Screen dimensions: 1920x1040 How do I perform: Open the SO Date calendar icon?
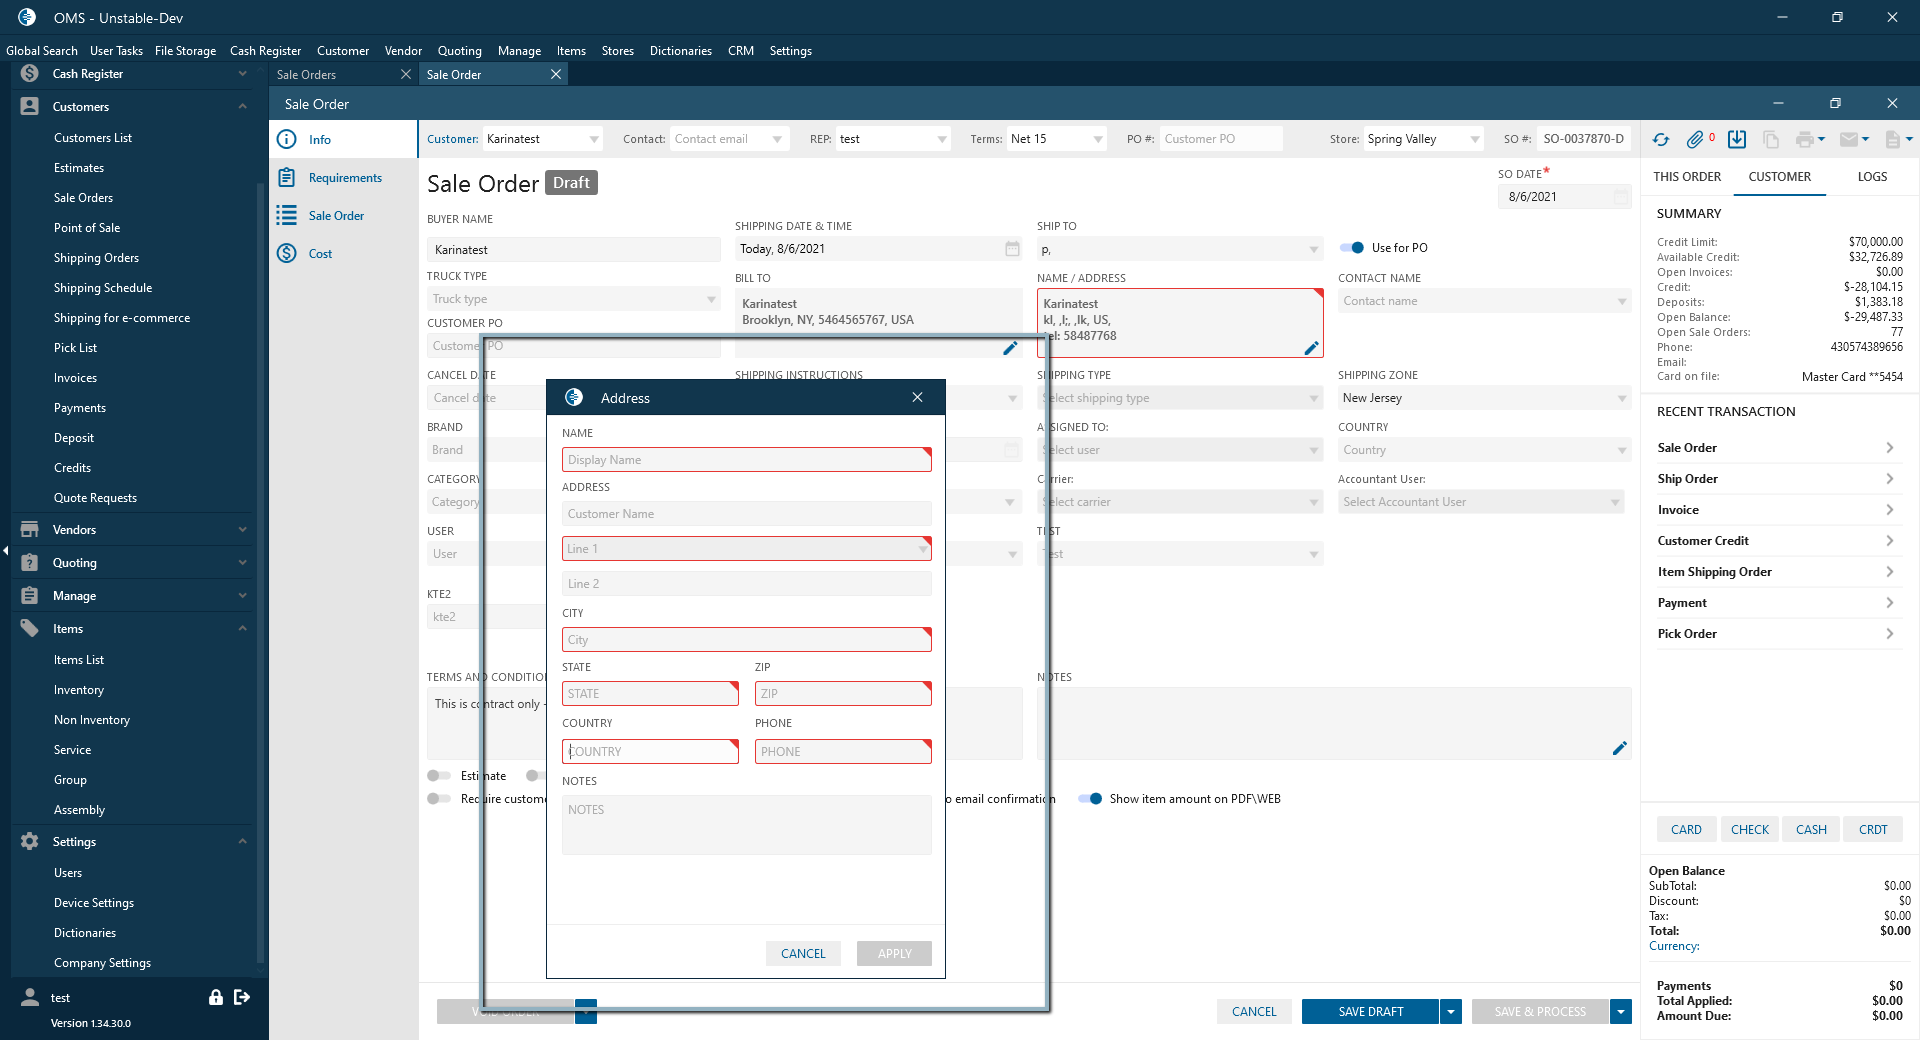coord(1621,197)
